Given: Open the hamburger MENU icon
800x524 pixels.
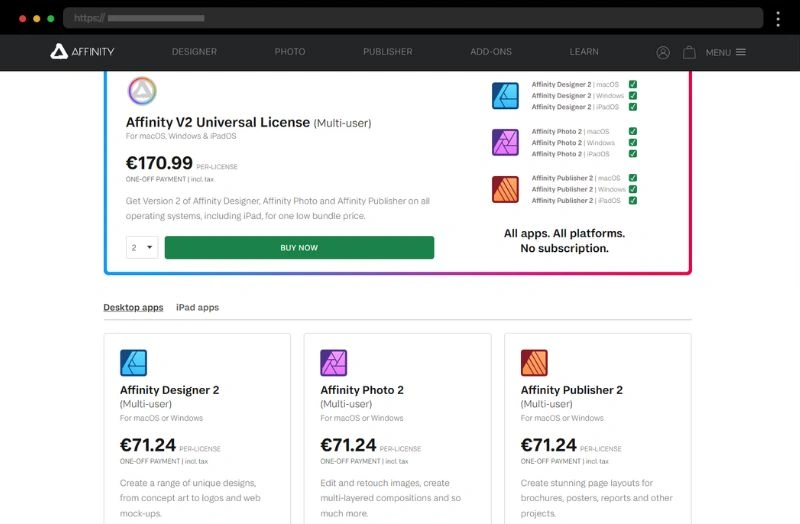Looking at the screenshot, I should pos(741,52).
